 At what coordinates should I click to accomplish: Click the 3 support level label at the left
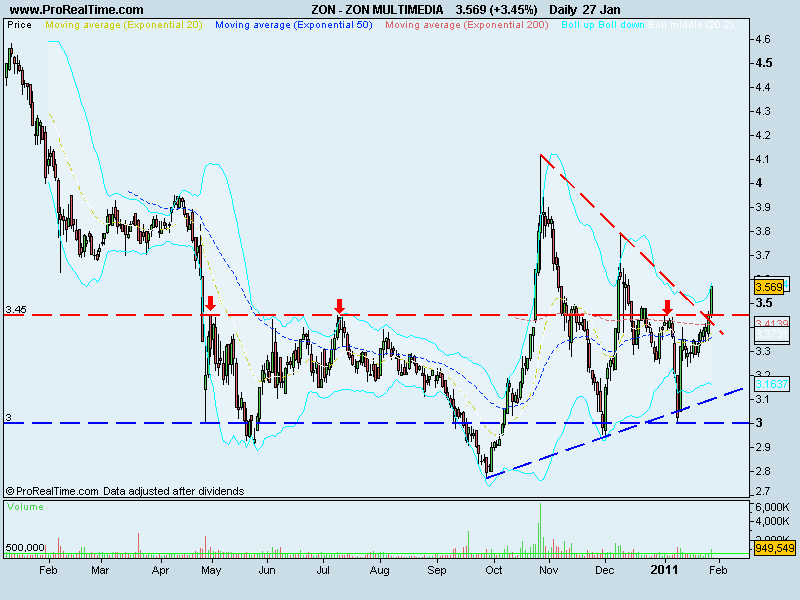pos(8,417)
